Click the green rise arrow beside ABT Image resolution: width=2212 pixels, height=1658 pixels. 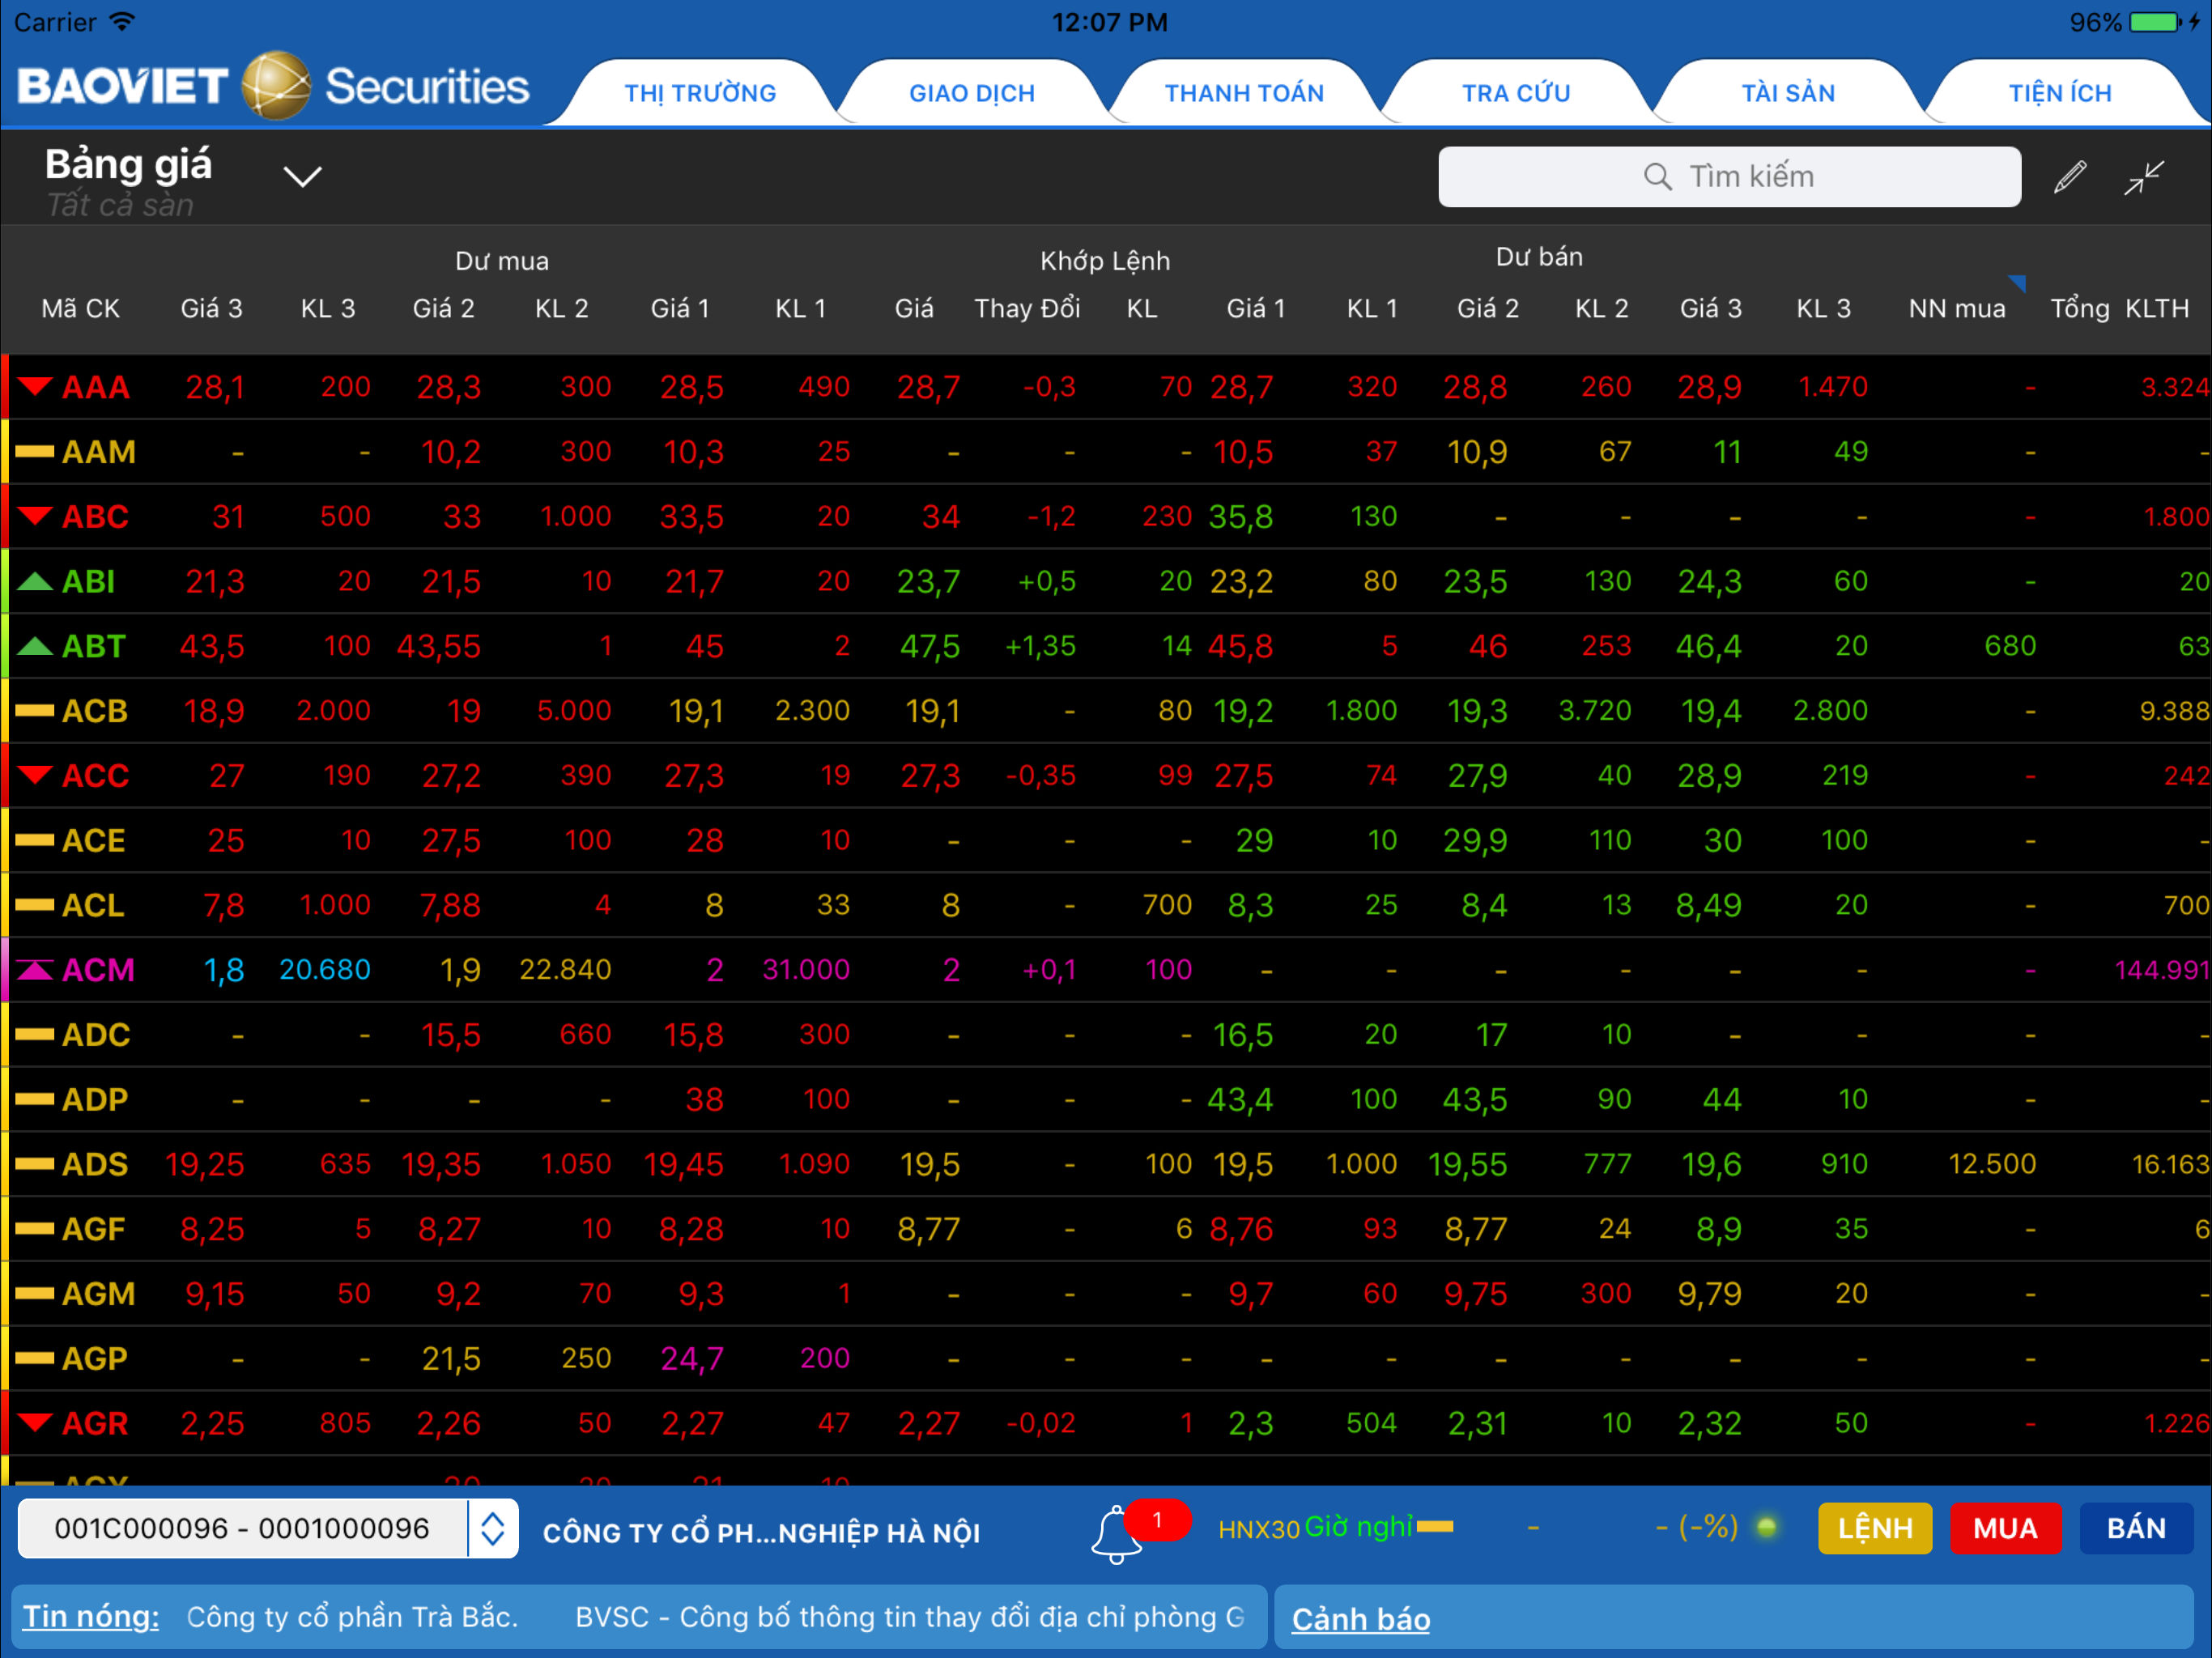point(33,645)
